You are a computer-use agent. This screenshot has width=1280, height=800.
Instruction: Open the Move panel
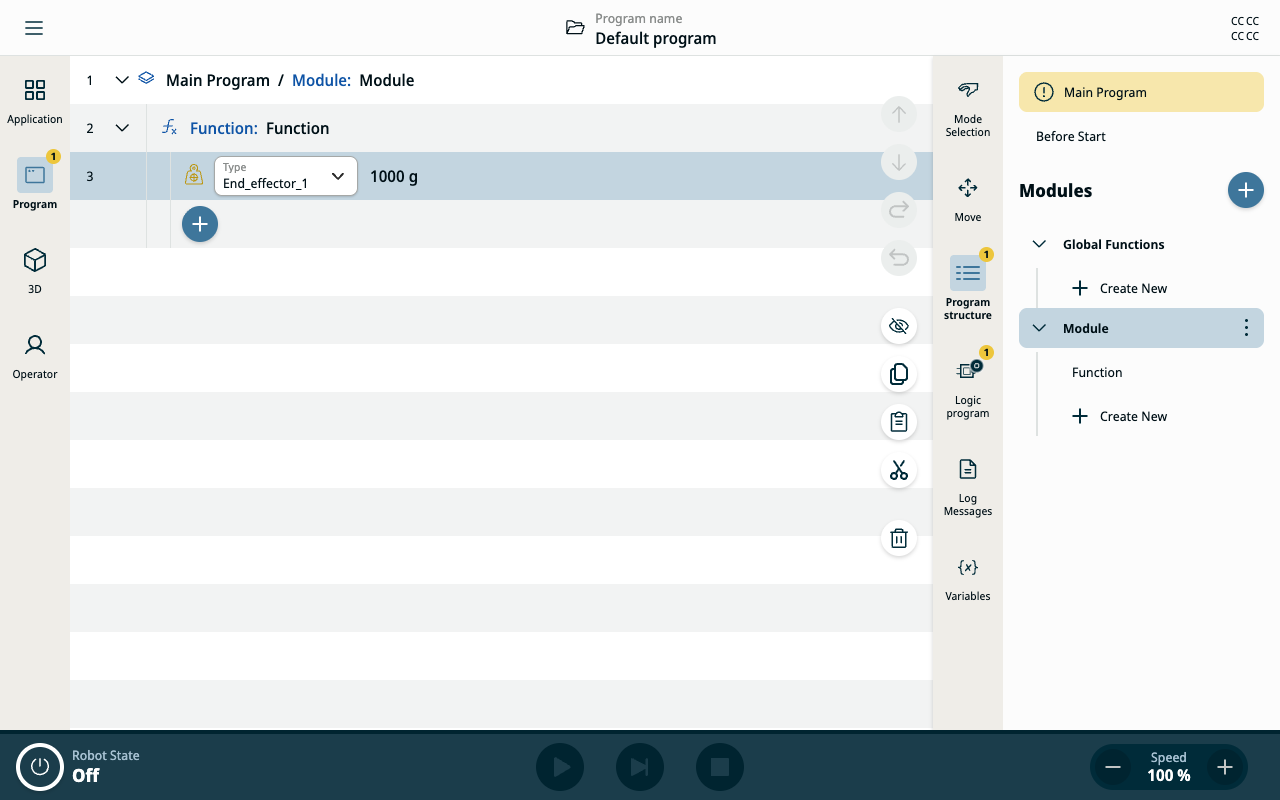click(x=968, y=199)
